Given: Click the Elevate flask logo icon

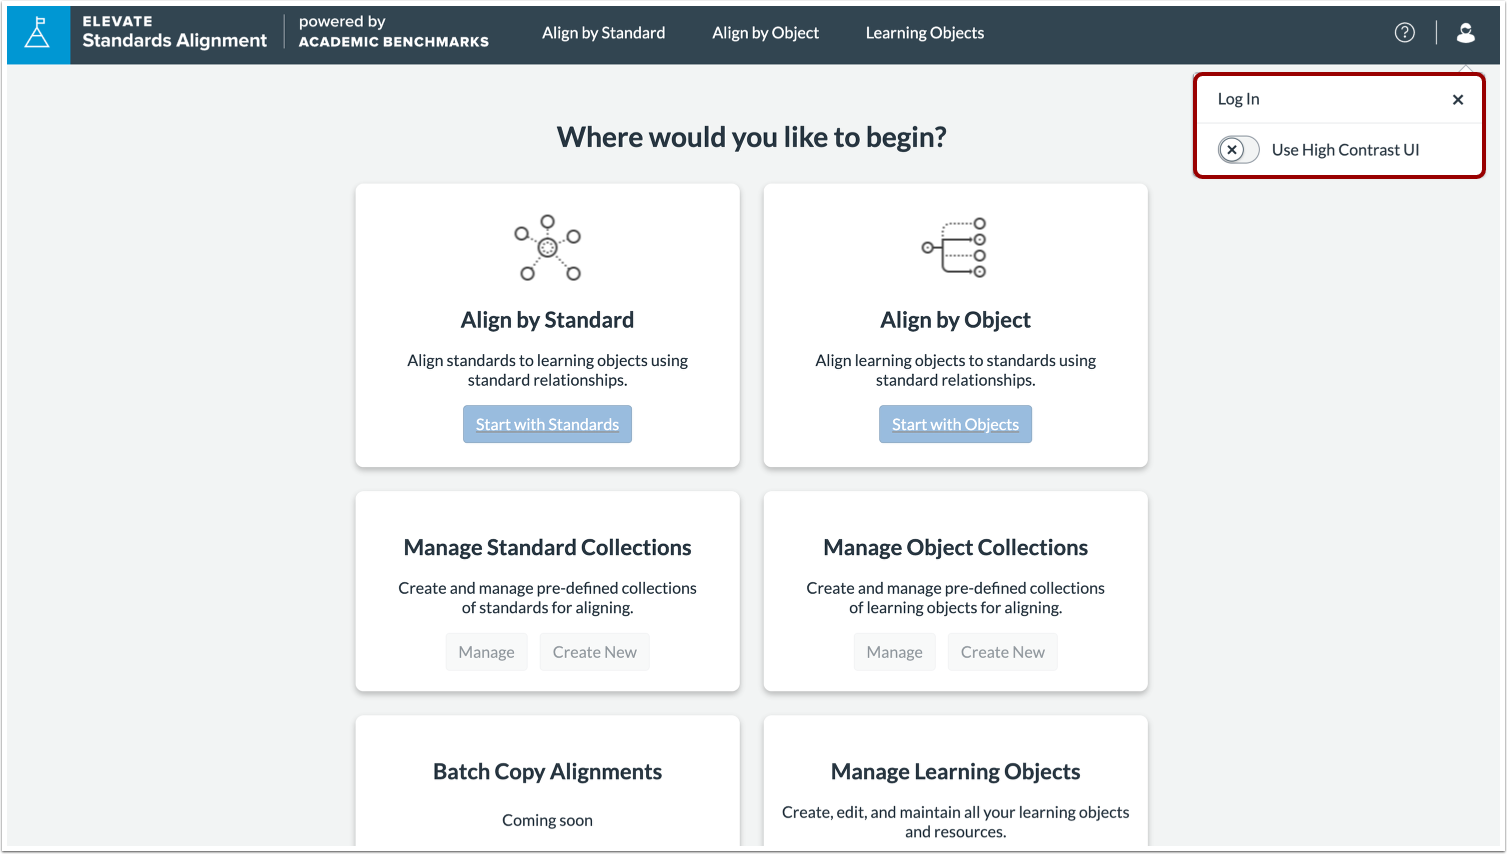Looking at the screenshot, I should [x=37, y=33].
